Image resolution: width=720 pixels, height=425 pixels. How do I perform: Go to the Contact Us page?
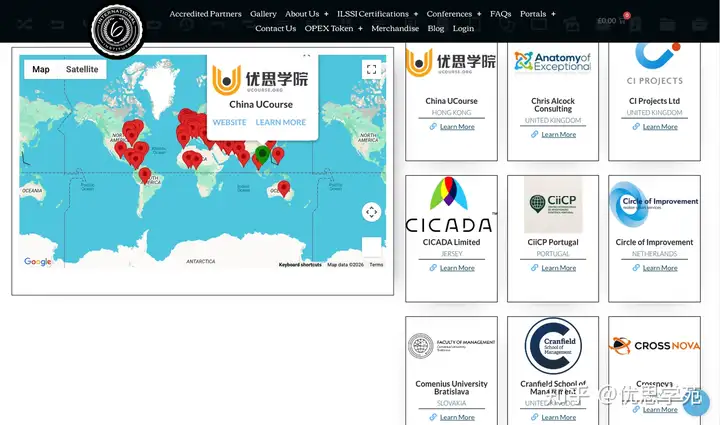coord(276,28)
